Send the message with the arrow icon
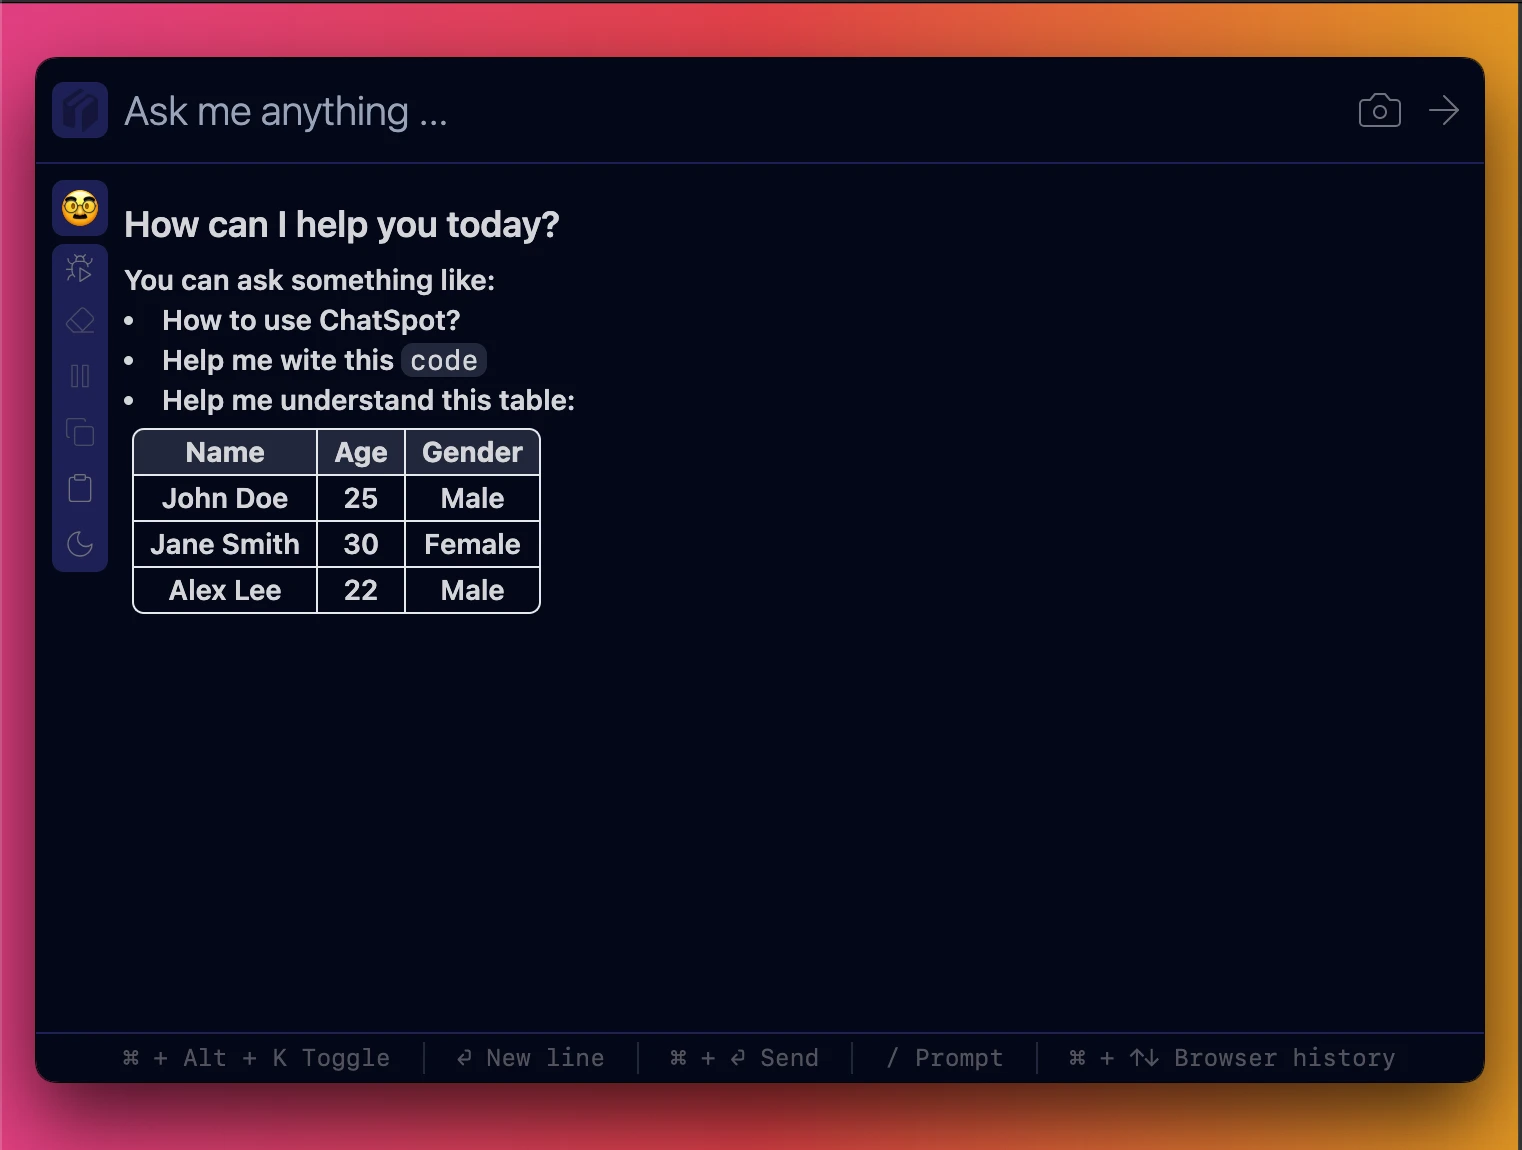 [1444, 110]
